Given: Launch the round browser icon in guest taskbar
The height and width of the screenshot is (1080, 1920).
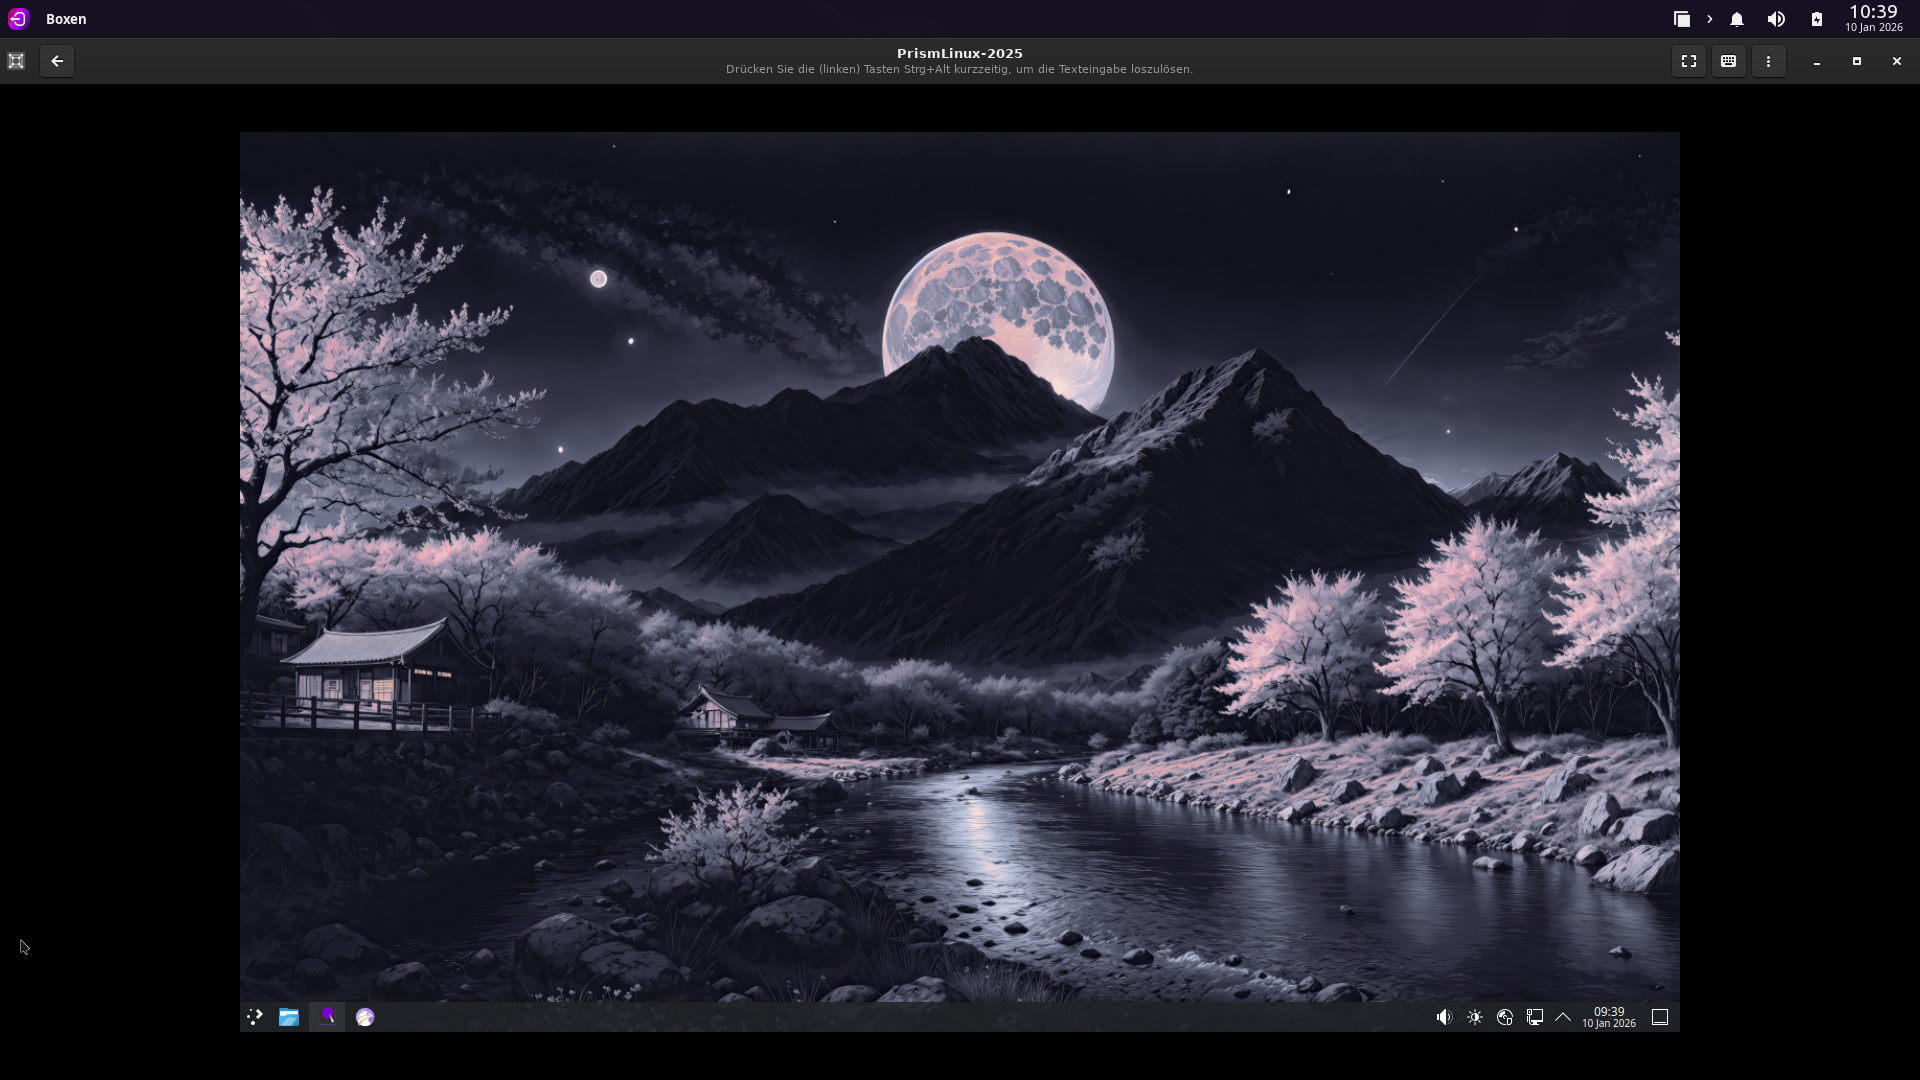Looking at the screenshot, I should (x=365, y=1017).
